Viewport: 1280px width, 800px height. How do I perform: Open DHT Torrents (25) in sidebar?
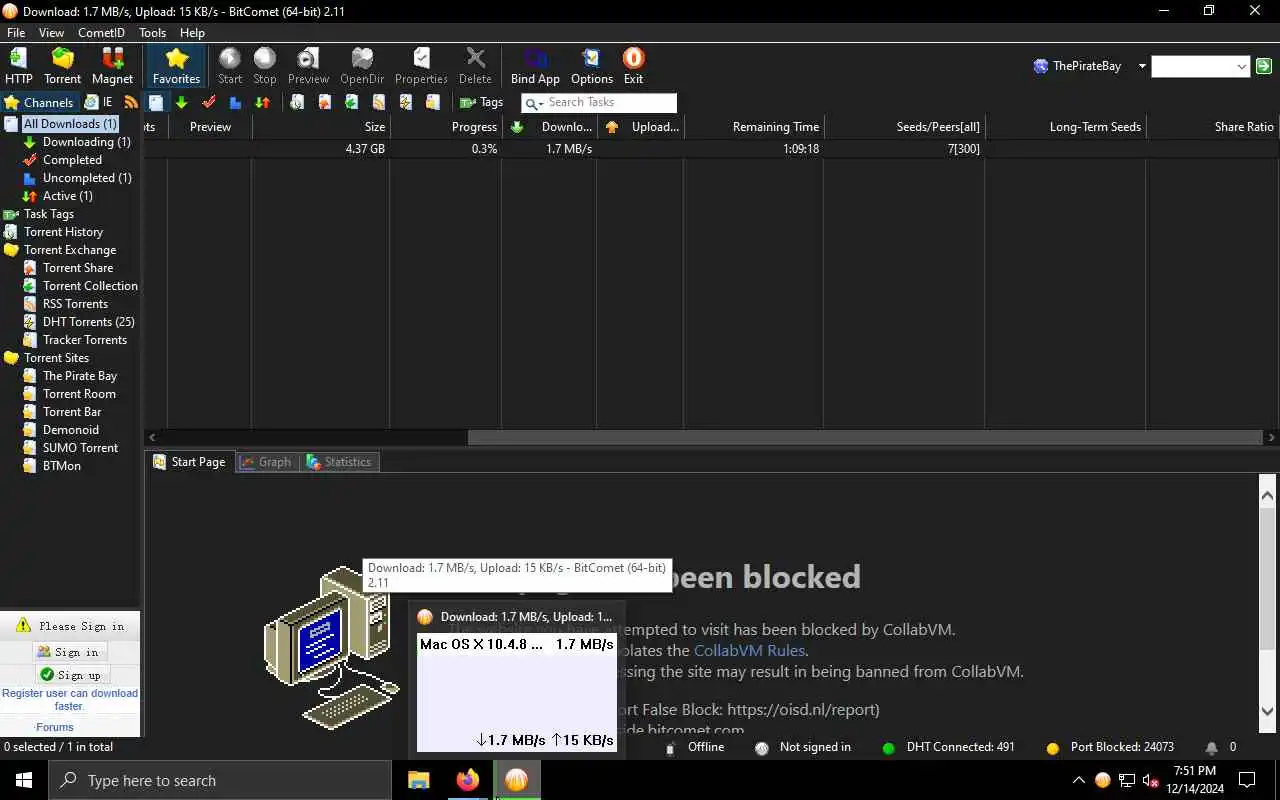click(x=88, y=322)
